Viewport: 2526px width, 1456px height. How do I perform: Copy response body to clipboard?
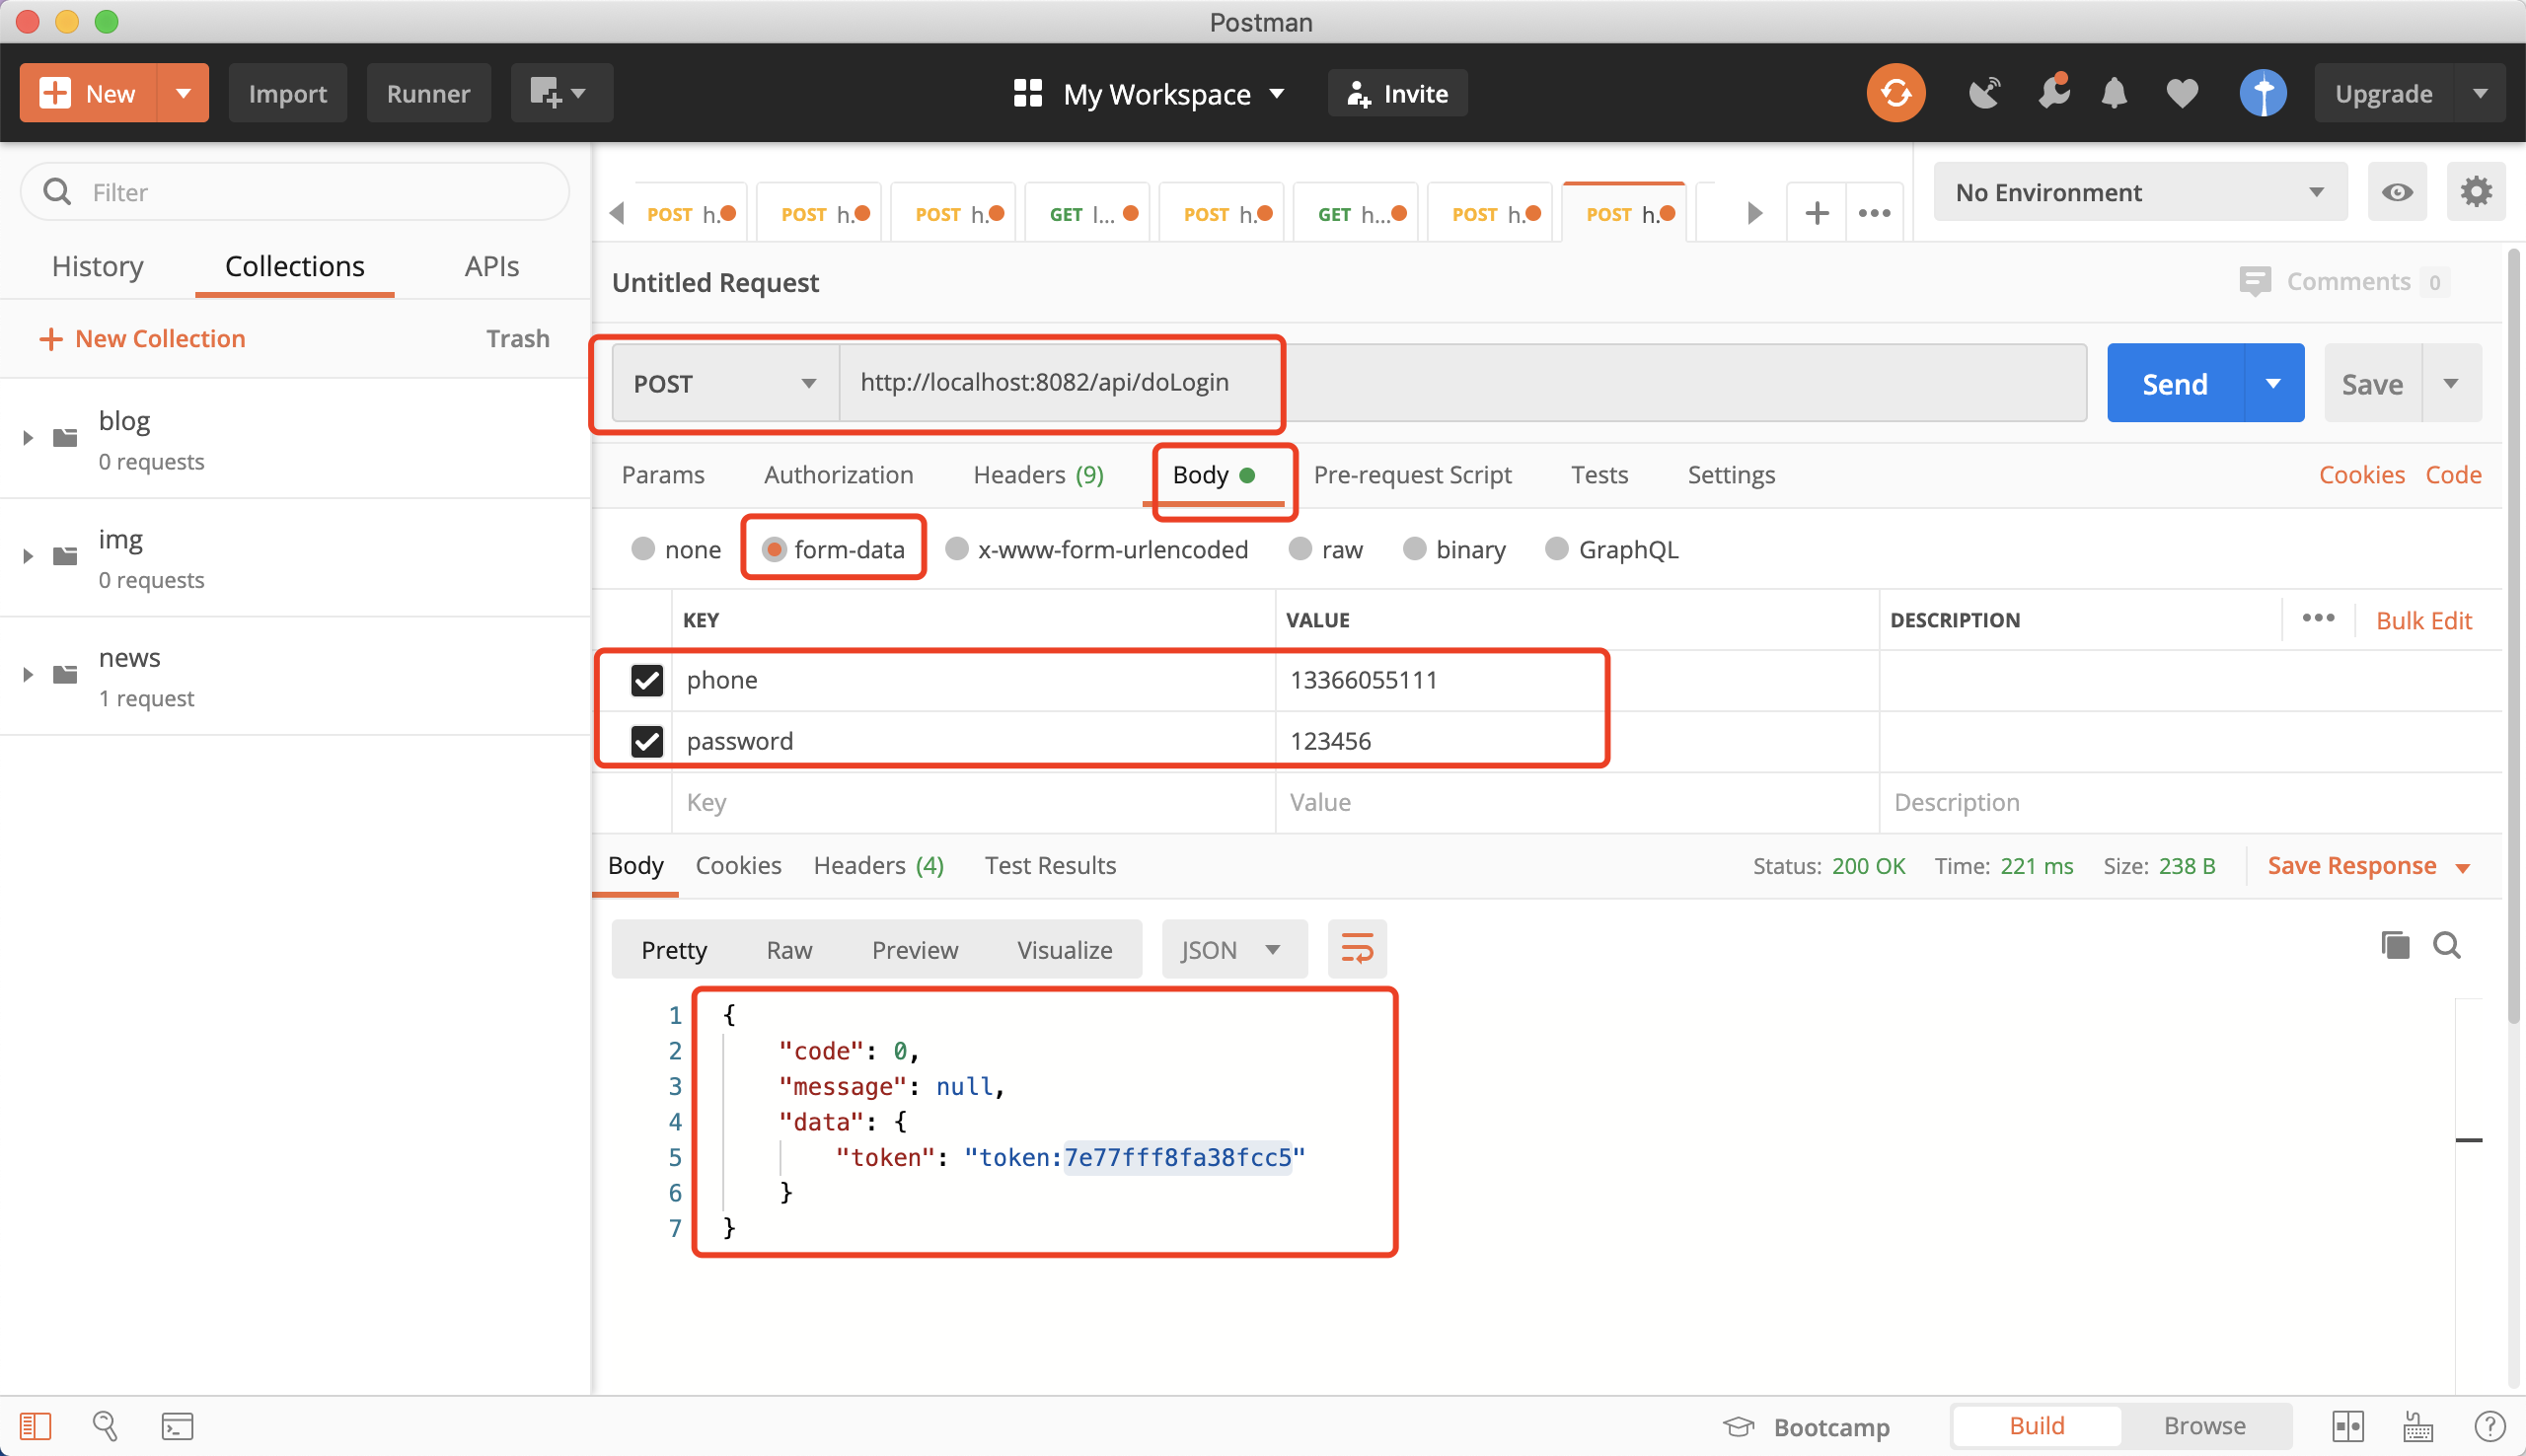(2394, 945)
